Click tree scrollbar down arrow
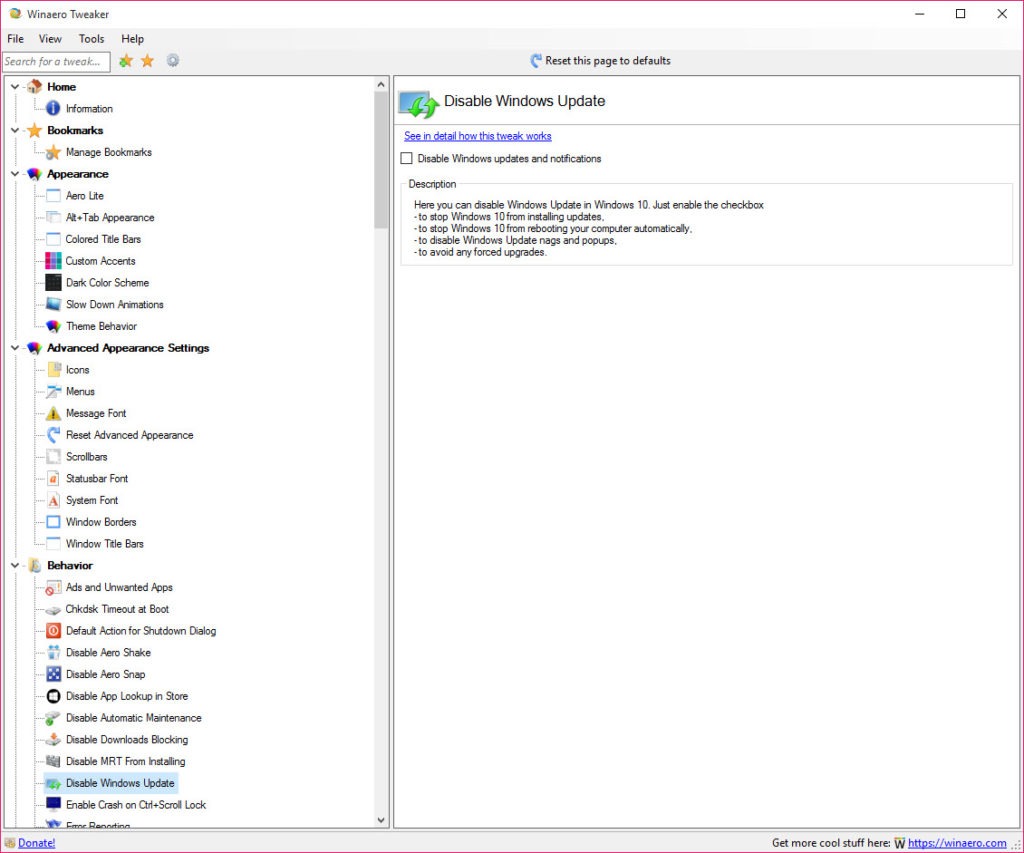Screen dimensions: 1024x853 (381, 820)
